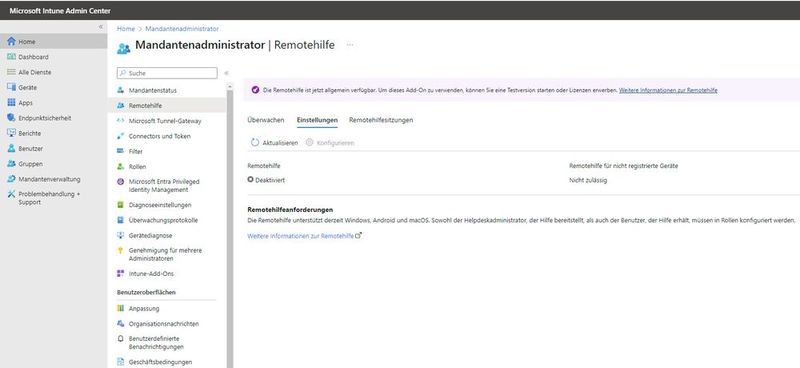Click the Mandantenadministrator page header icon
800x368 pixels.
123,48
